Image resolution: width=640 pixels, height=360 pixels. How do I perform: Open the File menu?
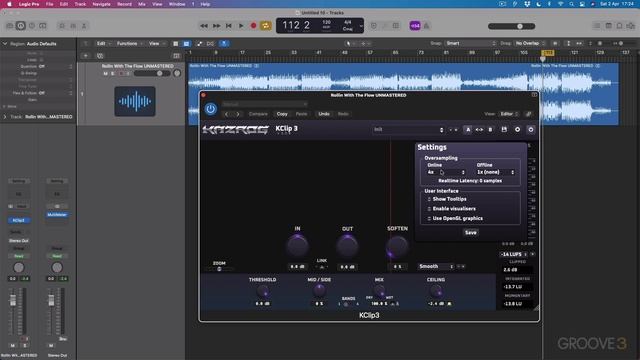click(49, 4)
